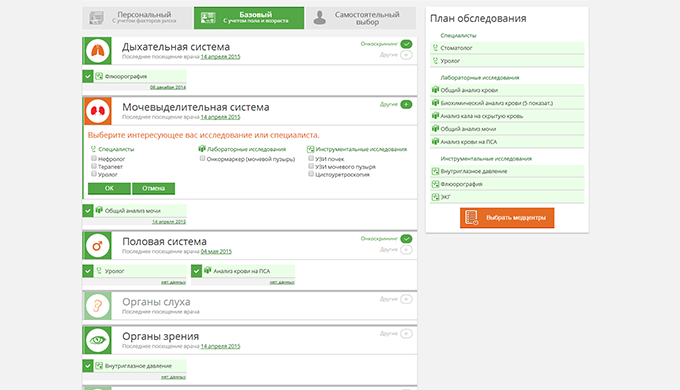Screen dimensions: 680x390
Task: Select Общий анализ мочи in План обследования
Action: coord(507,129)
